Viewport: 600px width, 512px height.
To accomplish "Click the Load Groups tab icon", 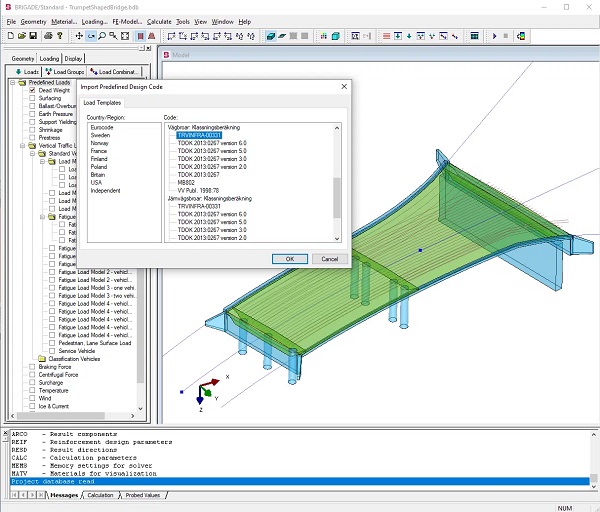I will pos(48,72).
